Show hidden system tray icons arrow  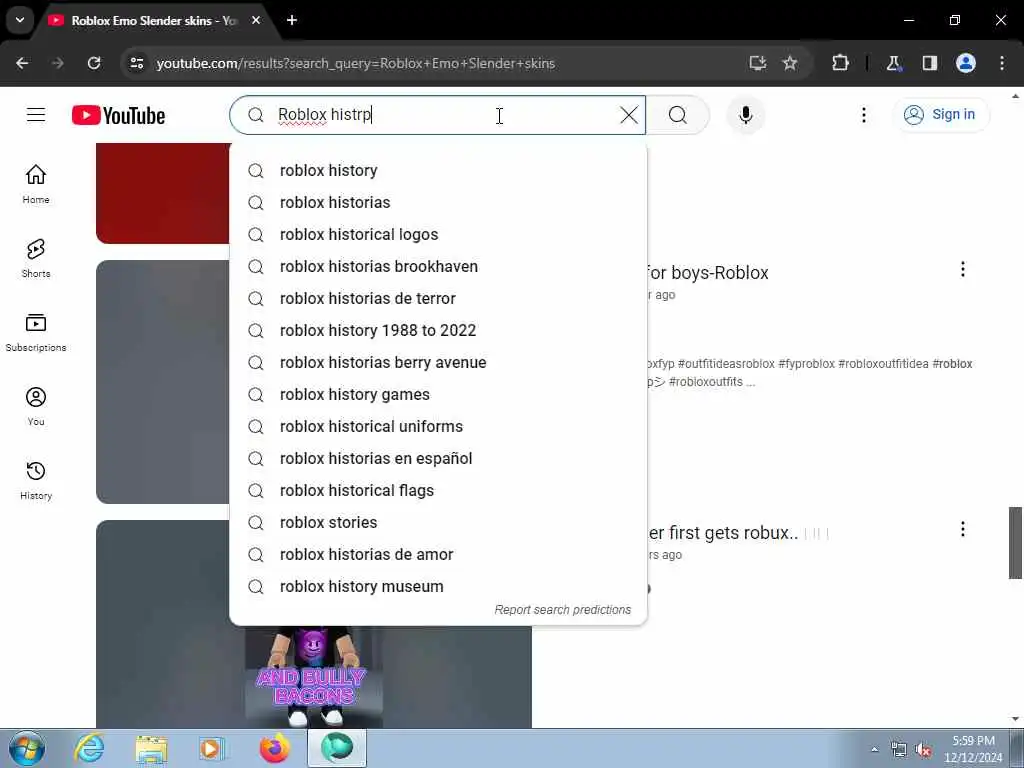point(874,749)
